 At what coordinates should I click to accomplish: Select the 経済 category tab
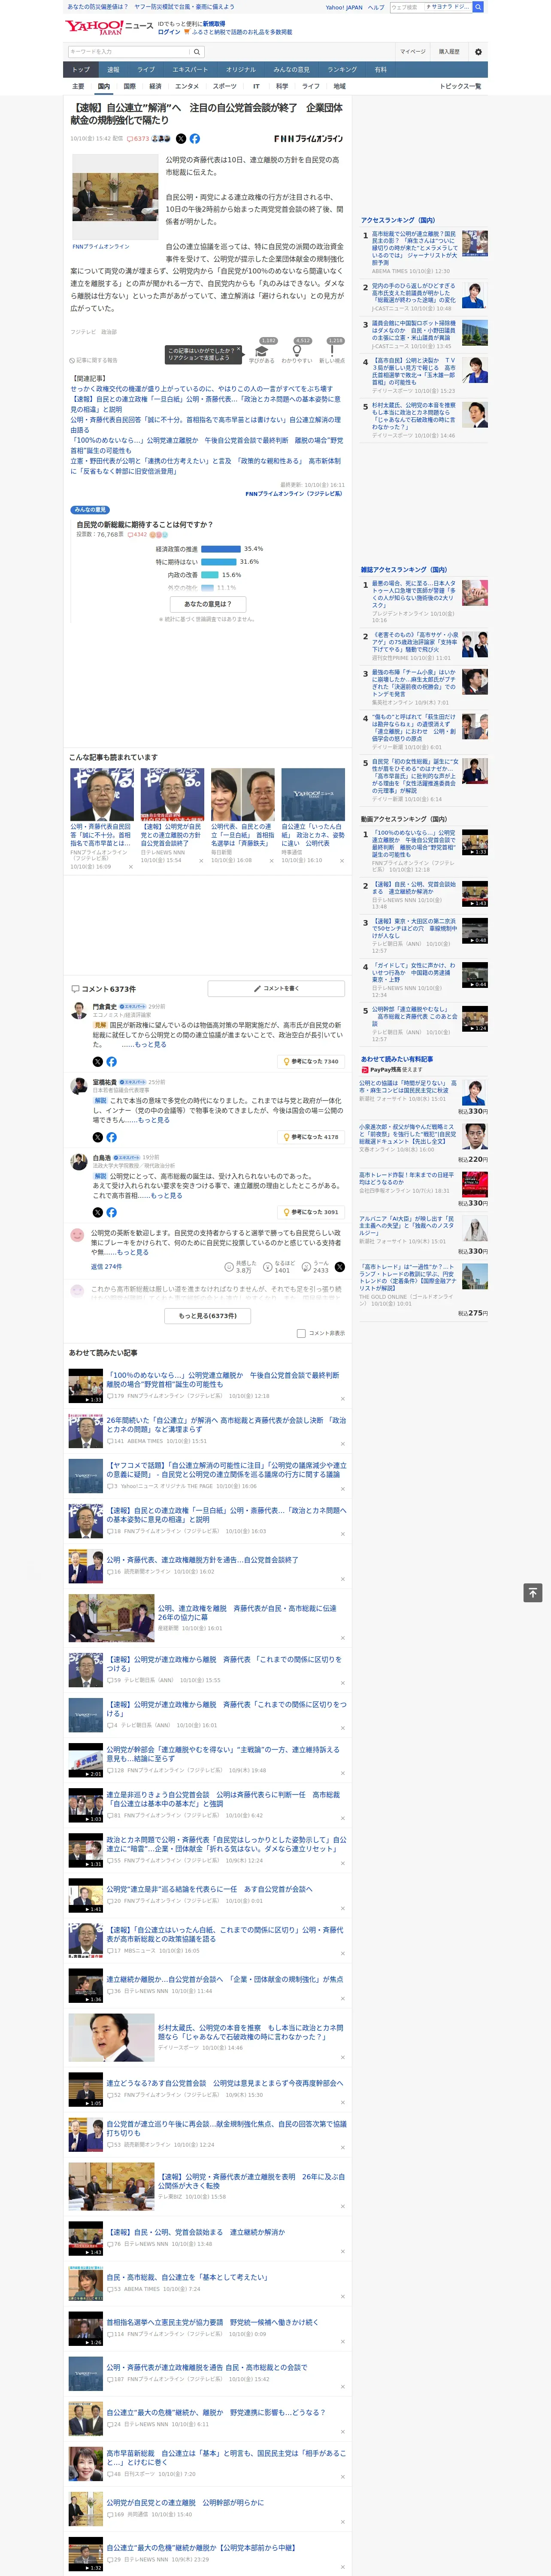[x=155, y=86]
